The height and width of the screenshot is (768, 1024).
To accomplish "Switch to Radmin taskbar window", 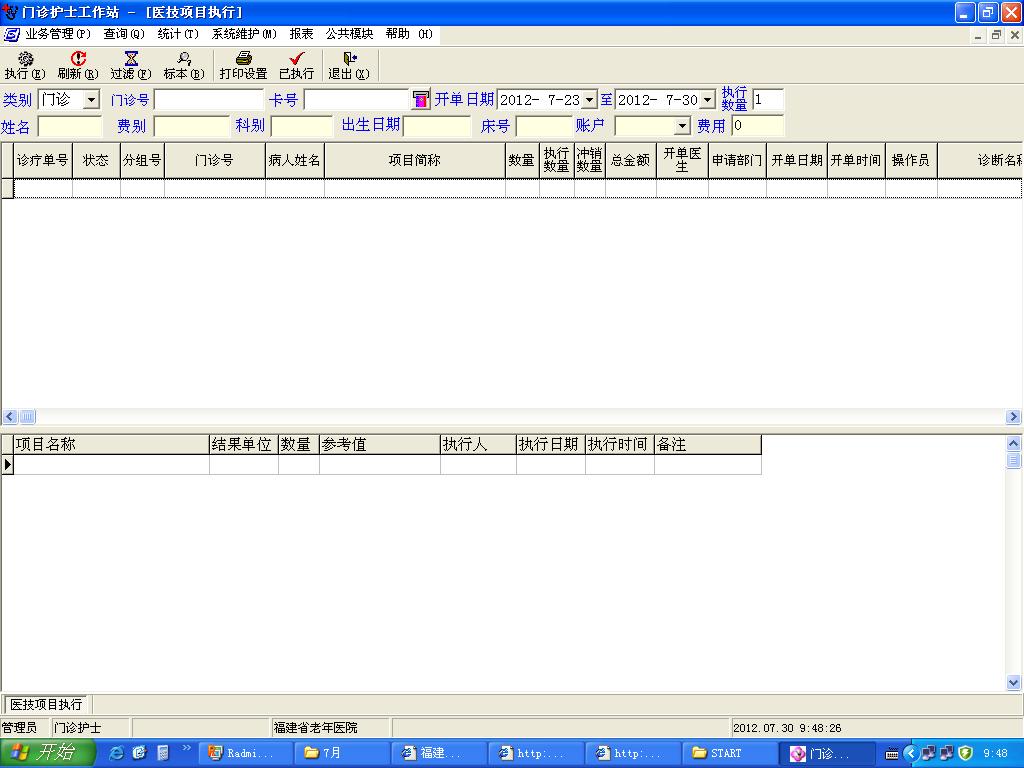I will click(245, 753).
